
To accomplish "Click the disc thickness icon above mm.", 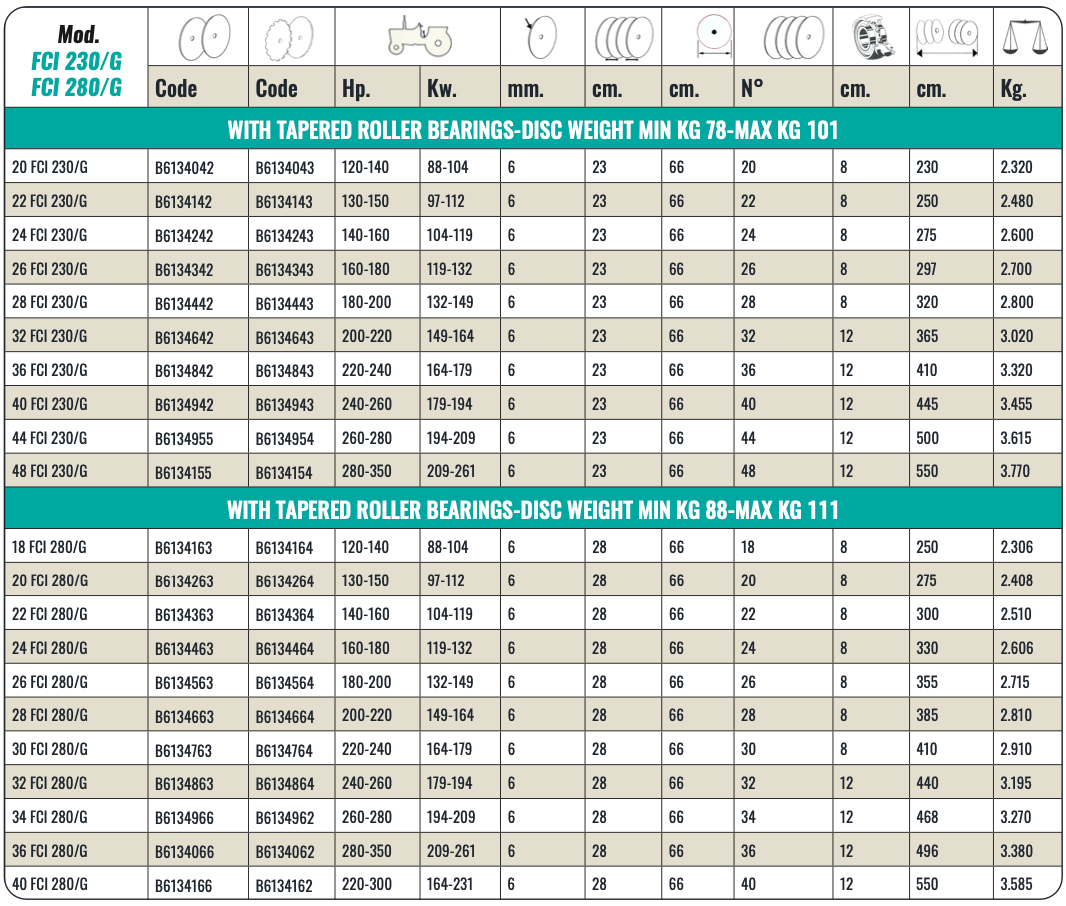I will click(539, 39).
